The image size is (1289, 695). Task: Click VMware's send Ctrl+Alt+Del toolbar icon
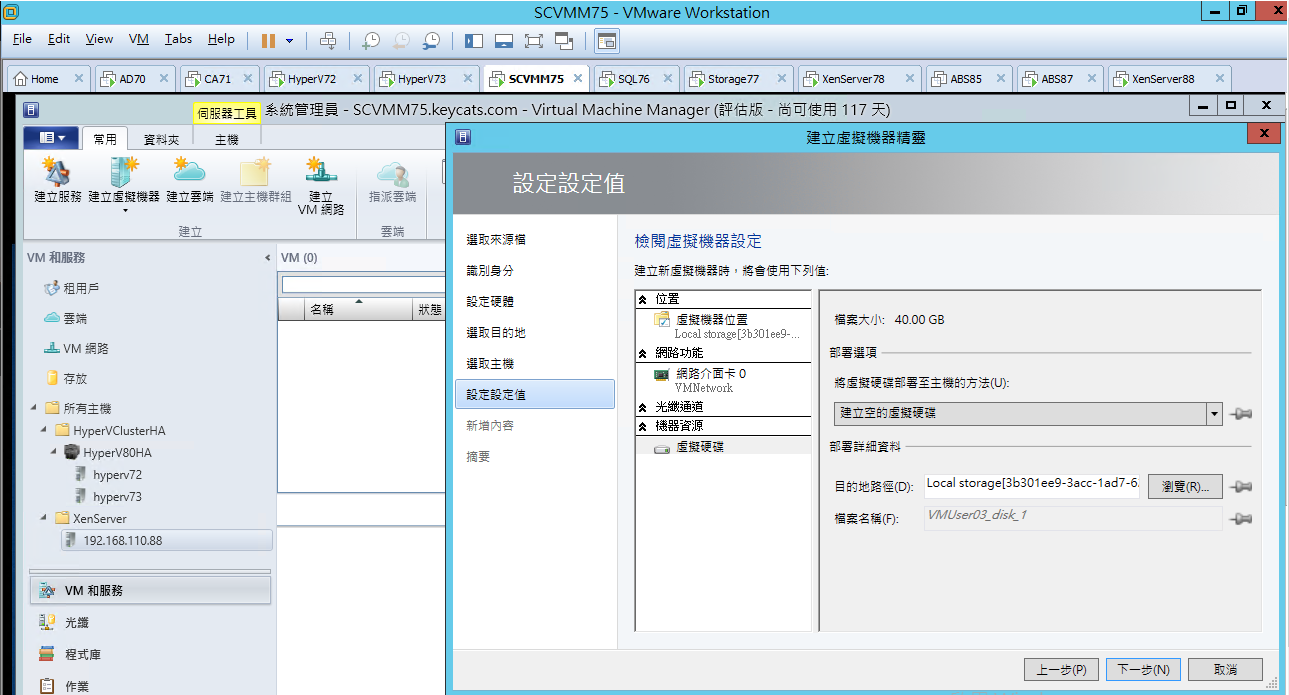pyautogui.click(x=327, y=40)
